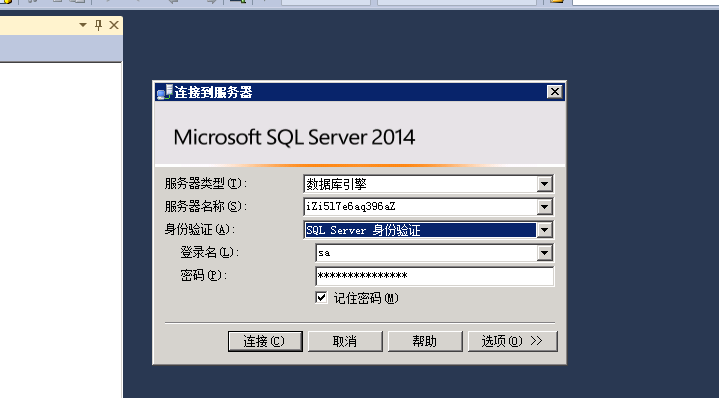Focus the 密码 password field
Viewport: 719px width, 398px height.
pyautogui.click(x=435, y=276)
